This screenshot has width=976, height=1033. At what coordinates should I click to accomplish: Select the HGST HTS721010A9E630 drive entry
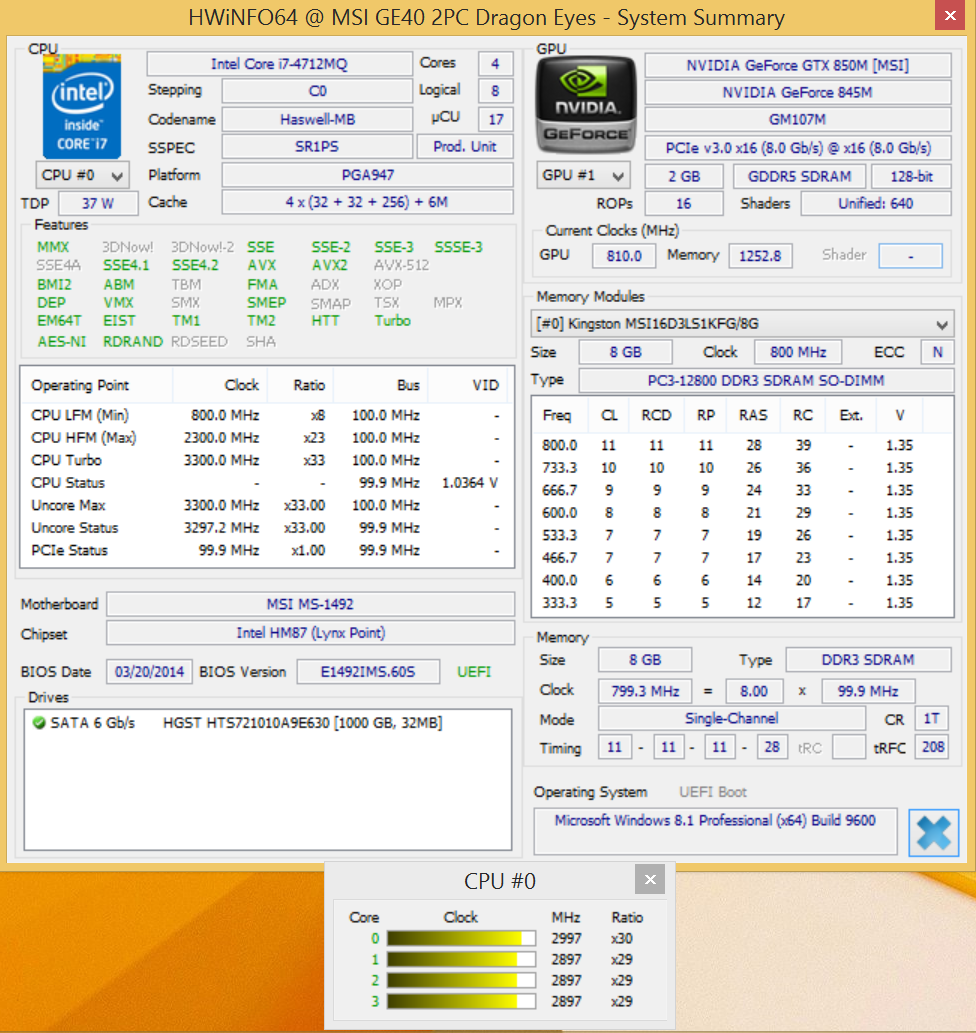tap(268, 723)
